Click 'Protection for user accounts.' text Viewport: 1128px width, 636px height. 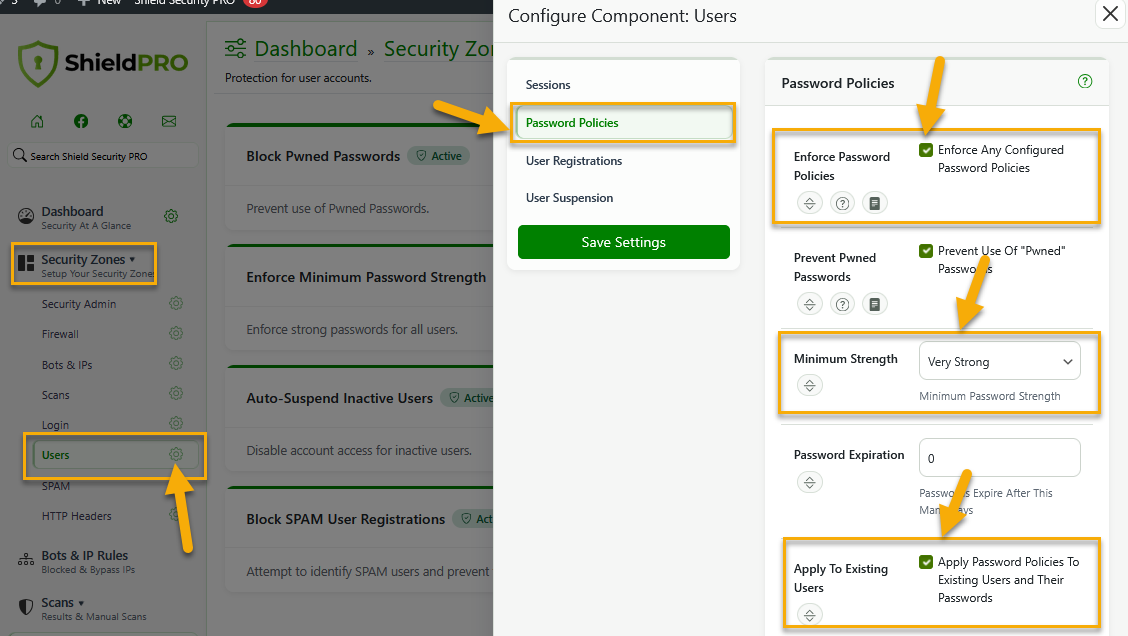tap(298, 78)
